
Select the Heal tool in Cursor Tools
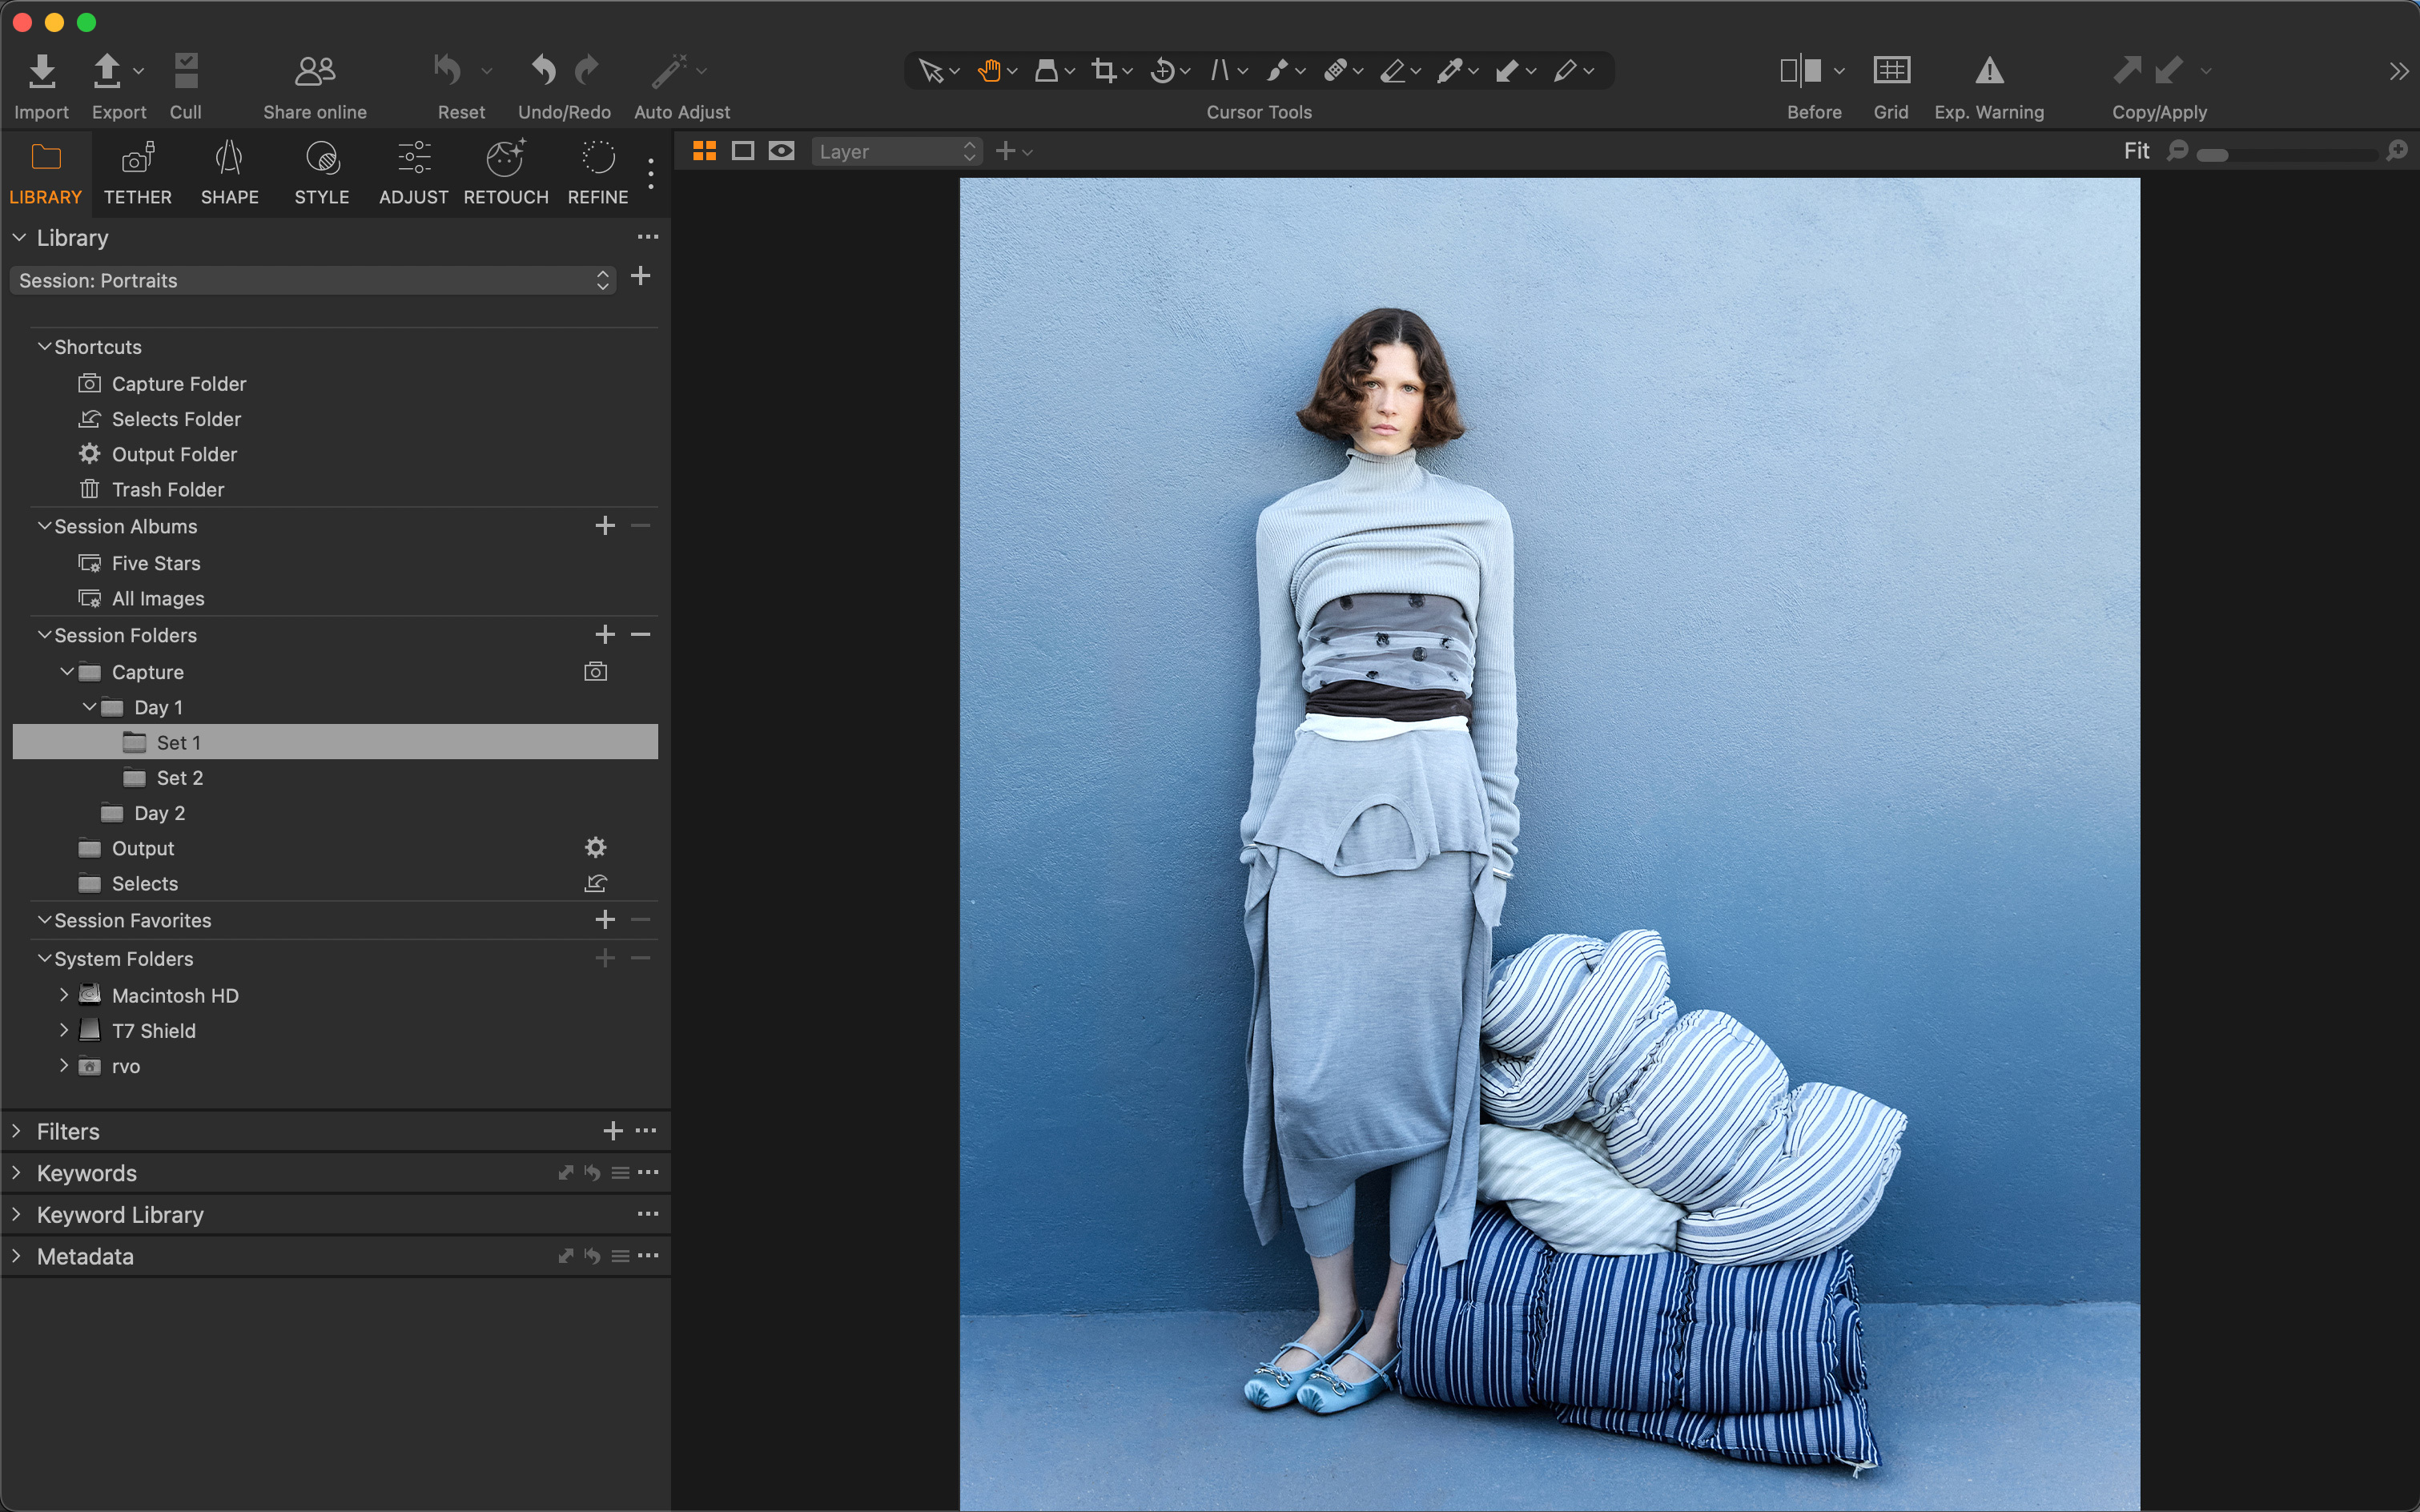pyautogui.click(x=1338, y=70)
